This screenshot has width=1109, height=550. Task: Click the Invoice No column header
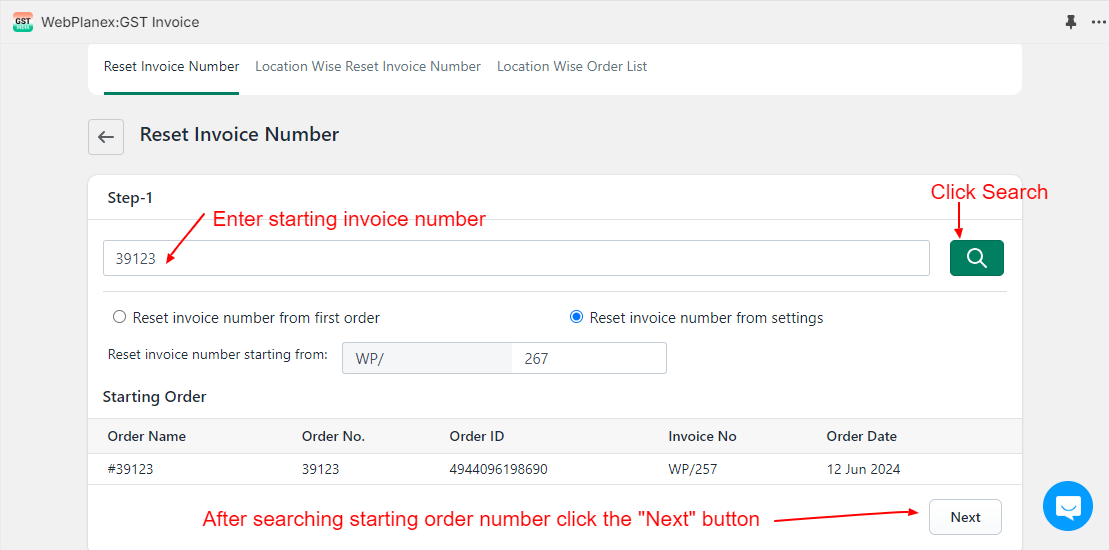point(702,436)
